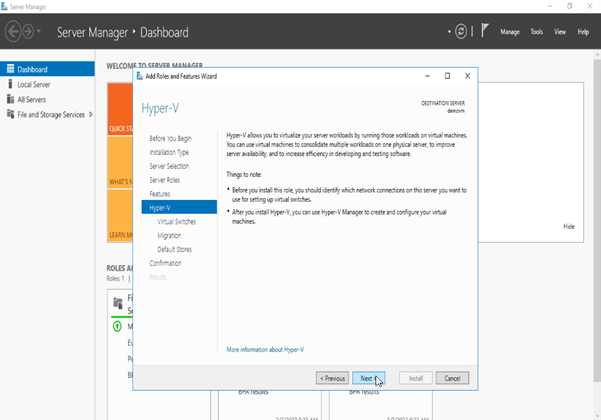Click the scrollbar up arrow

[597, 55]
